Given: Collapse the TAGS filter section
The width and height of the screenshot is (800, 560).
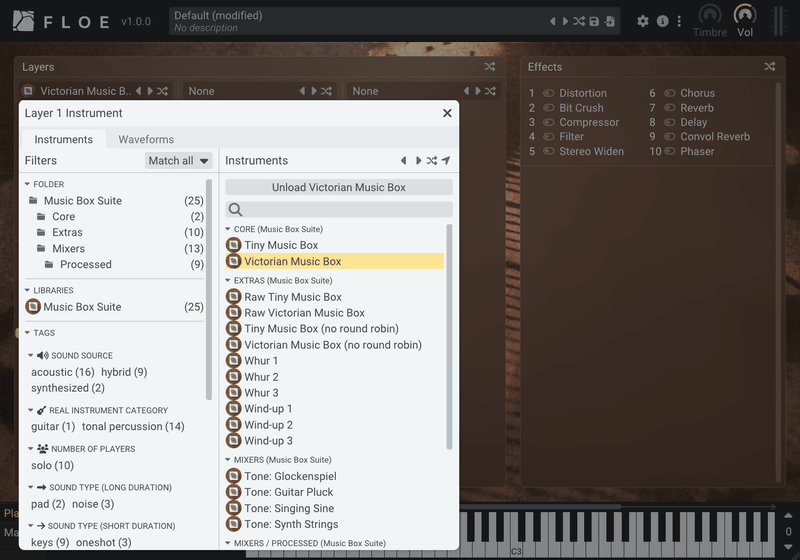Looking at the screenshot, I should 27,333.
